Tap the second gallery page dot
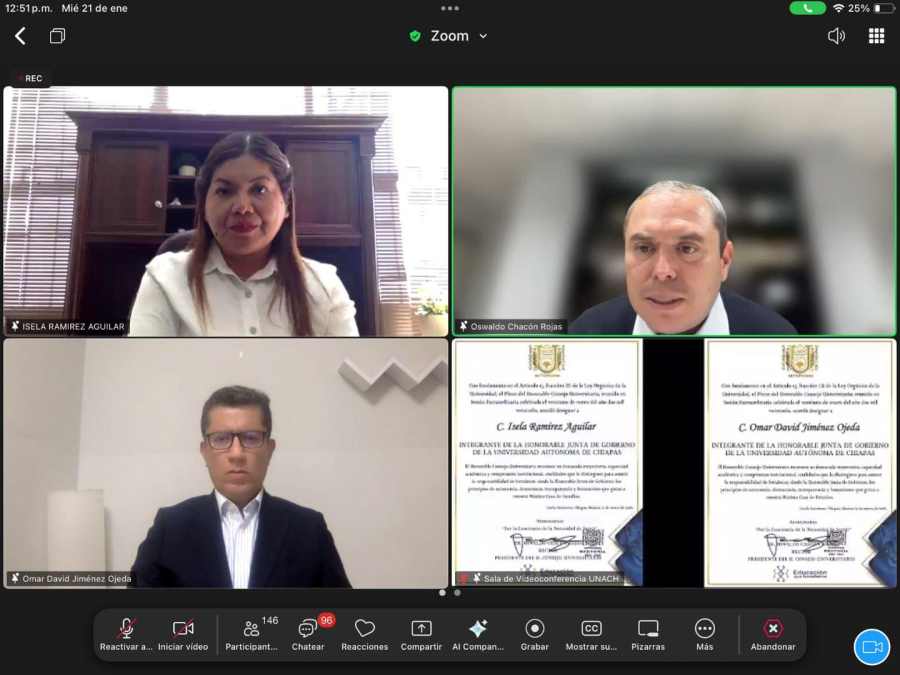The width and height of the screenshot is (900, 675). coord(457,593)
